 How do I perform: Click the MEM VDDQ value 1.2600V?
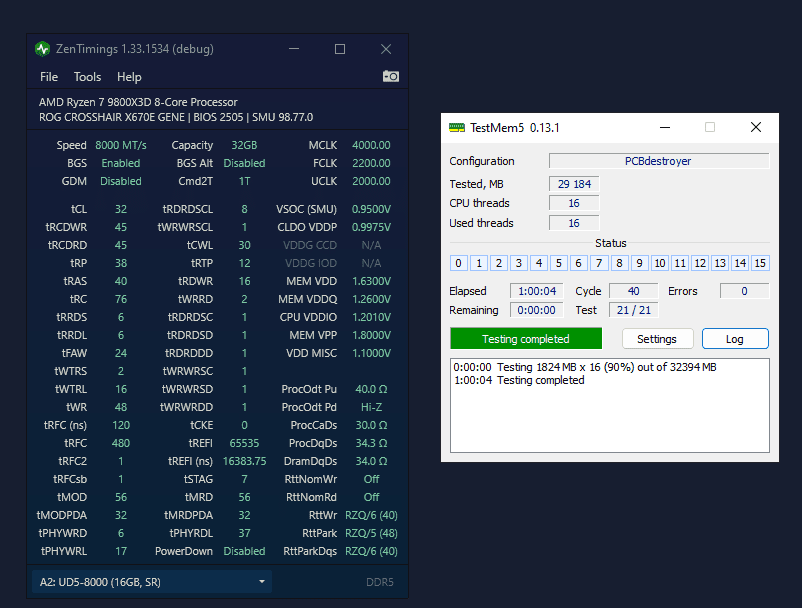pos(371,299)
